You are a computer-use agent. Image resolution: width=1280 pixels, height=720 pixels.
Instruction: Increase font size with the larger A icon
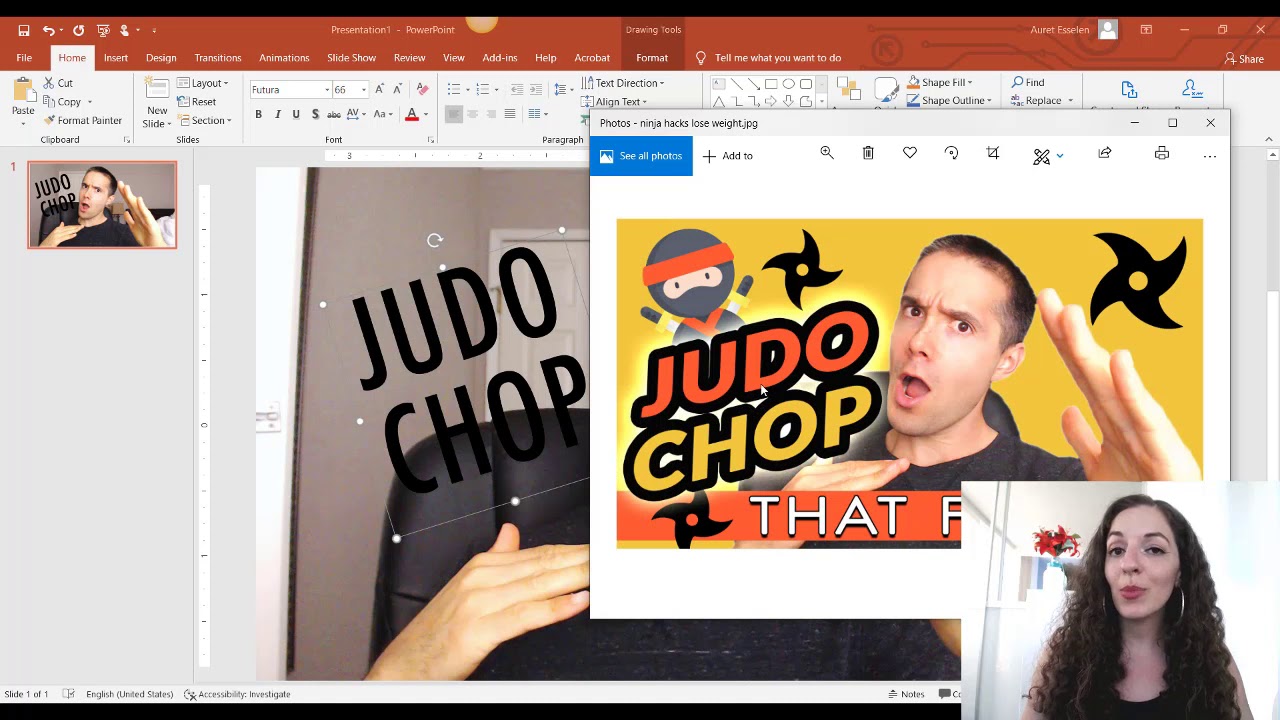pos(379,89)
